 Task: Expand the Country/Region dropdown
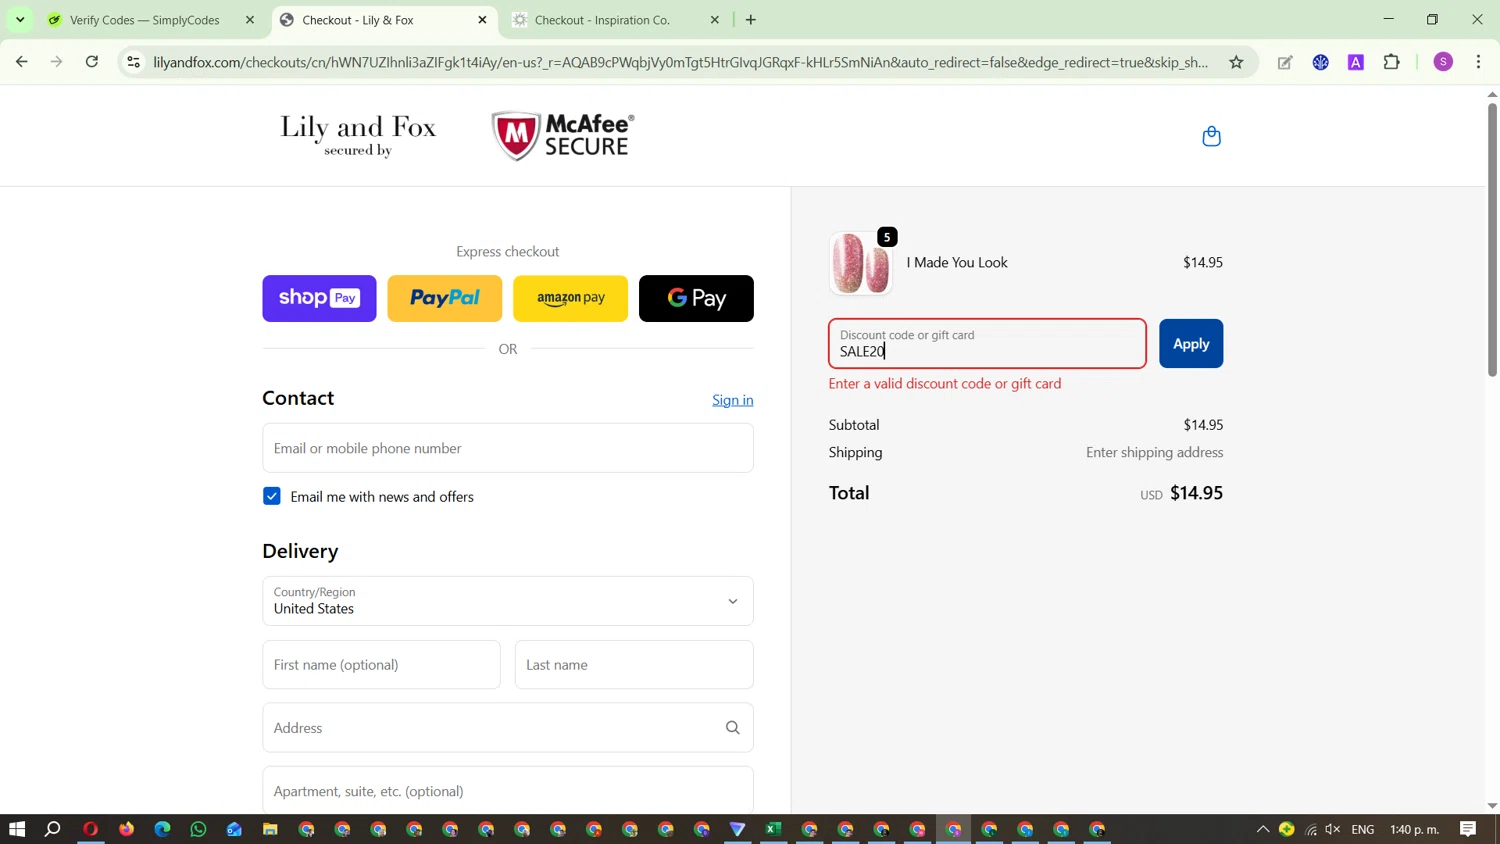click(x=508, y=601)
